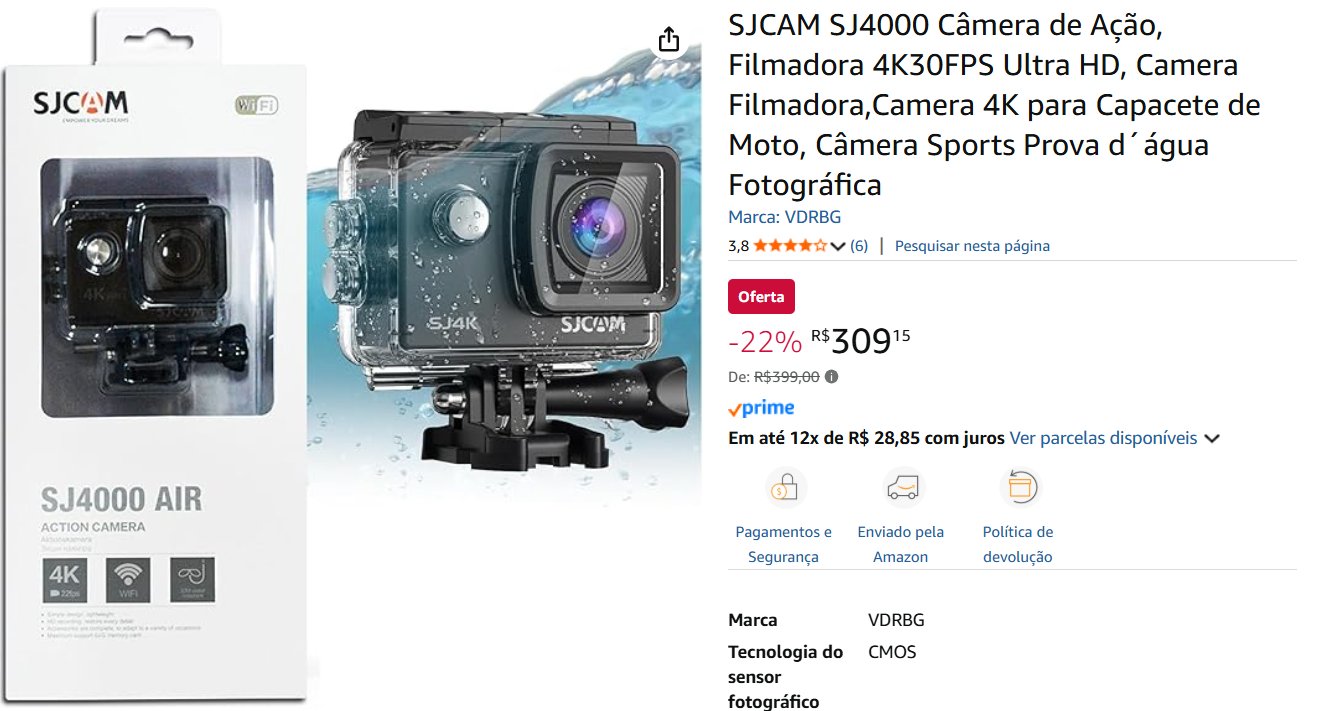Click Pagamentos e Segurança text link

pyautogui.click(x=784, y=545)
